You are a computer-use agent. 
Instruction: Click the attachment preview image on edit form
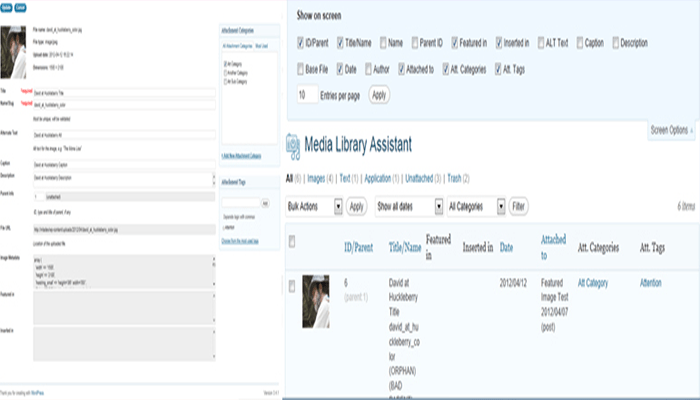pyautogui.click(x=13, y=52)
